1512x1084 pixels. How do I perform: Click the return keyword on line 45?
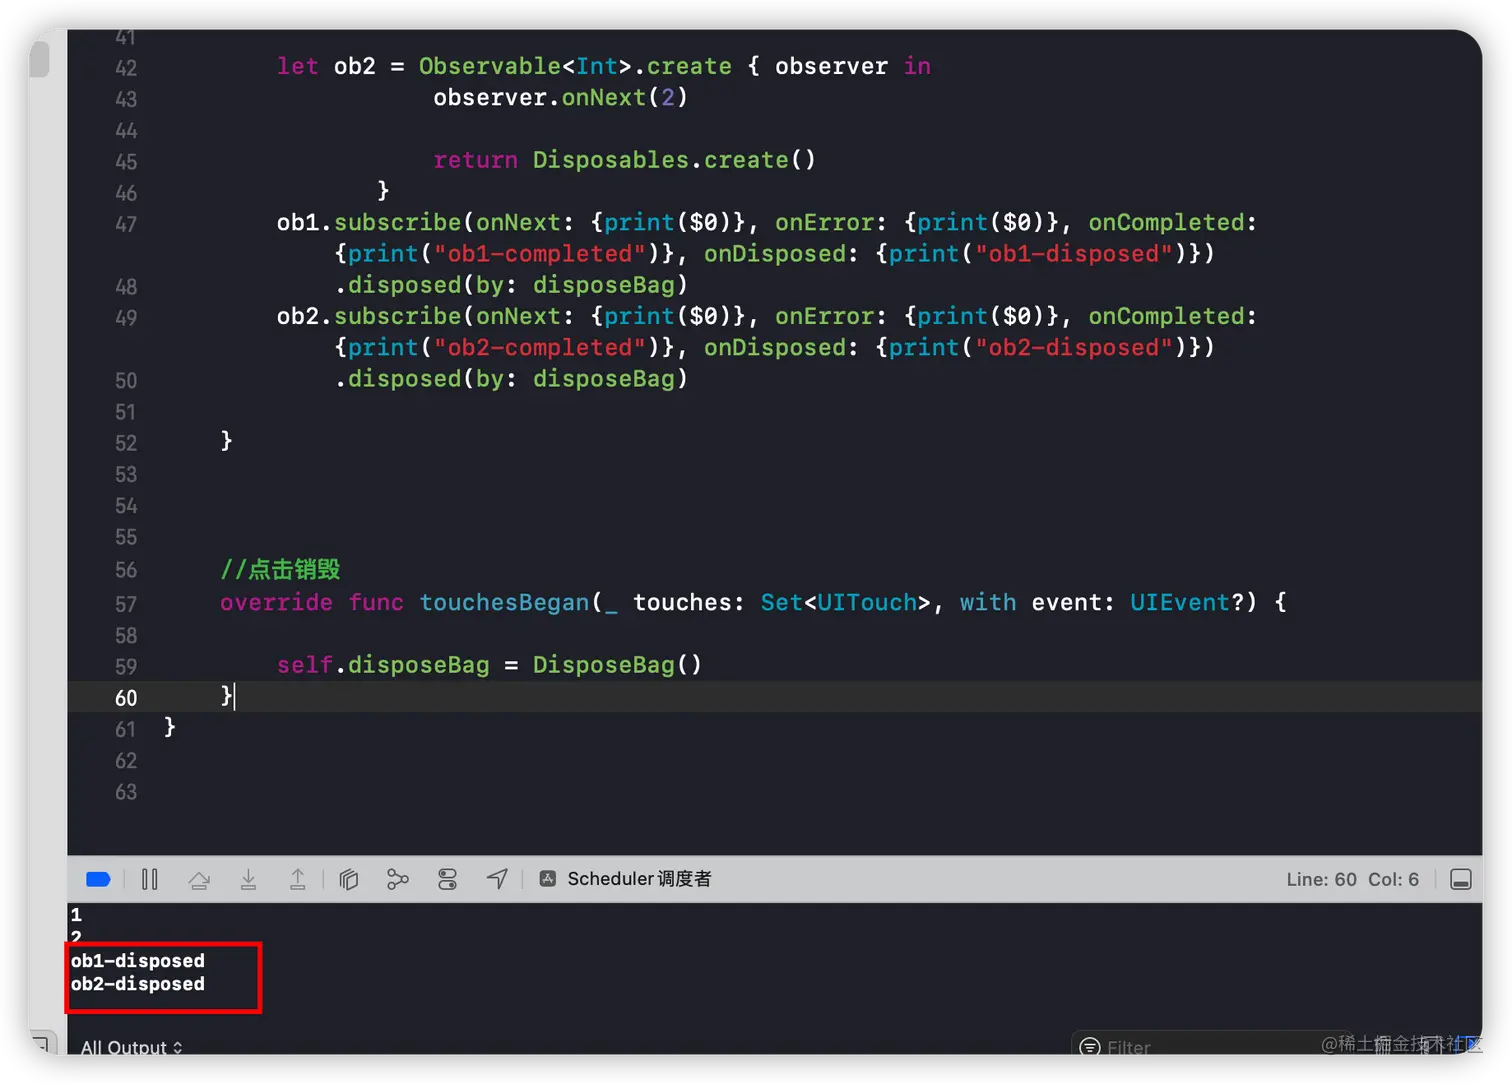point(475,160)
